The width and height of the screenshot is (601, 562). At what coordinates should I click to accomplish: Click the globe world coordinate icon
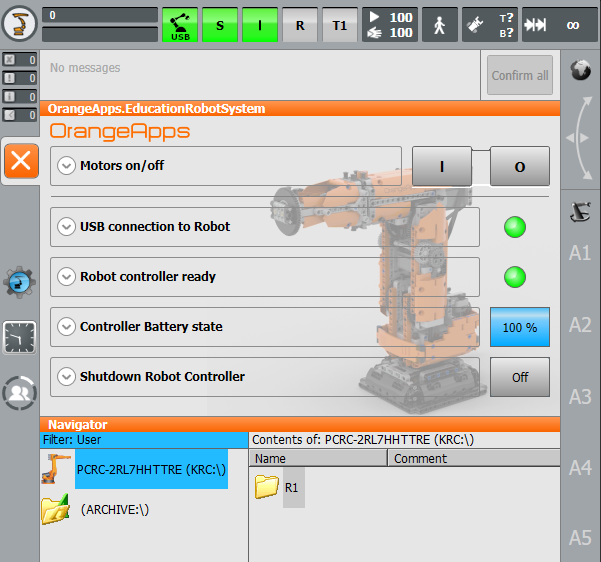point(580,70)
